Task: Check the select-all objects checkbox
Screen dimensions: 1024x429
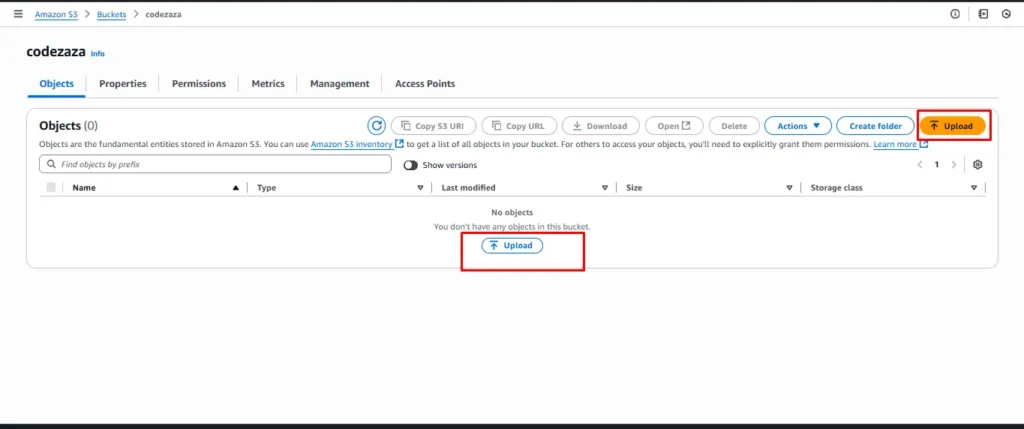Action: [51, 187]
